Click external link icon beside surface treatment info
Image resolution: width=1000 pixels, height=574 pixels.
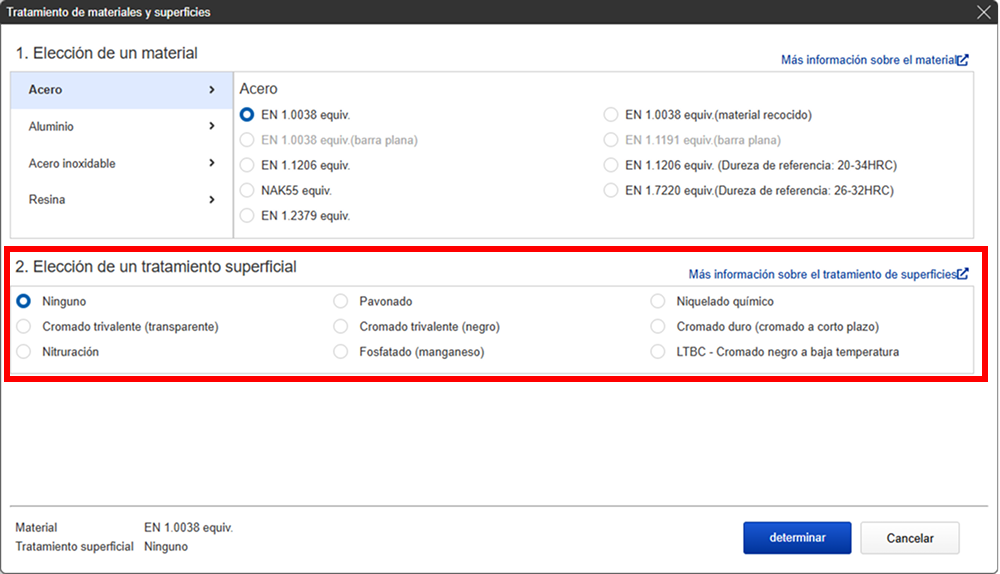(x=963, y=274)
